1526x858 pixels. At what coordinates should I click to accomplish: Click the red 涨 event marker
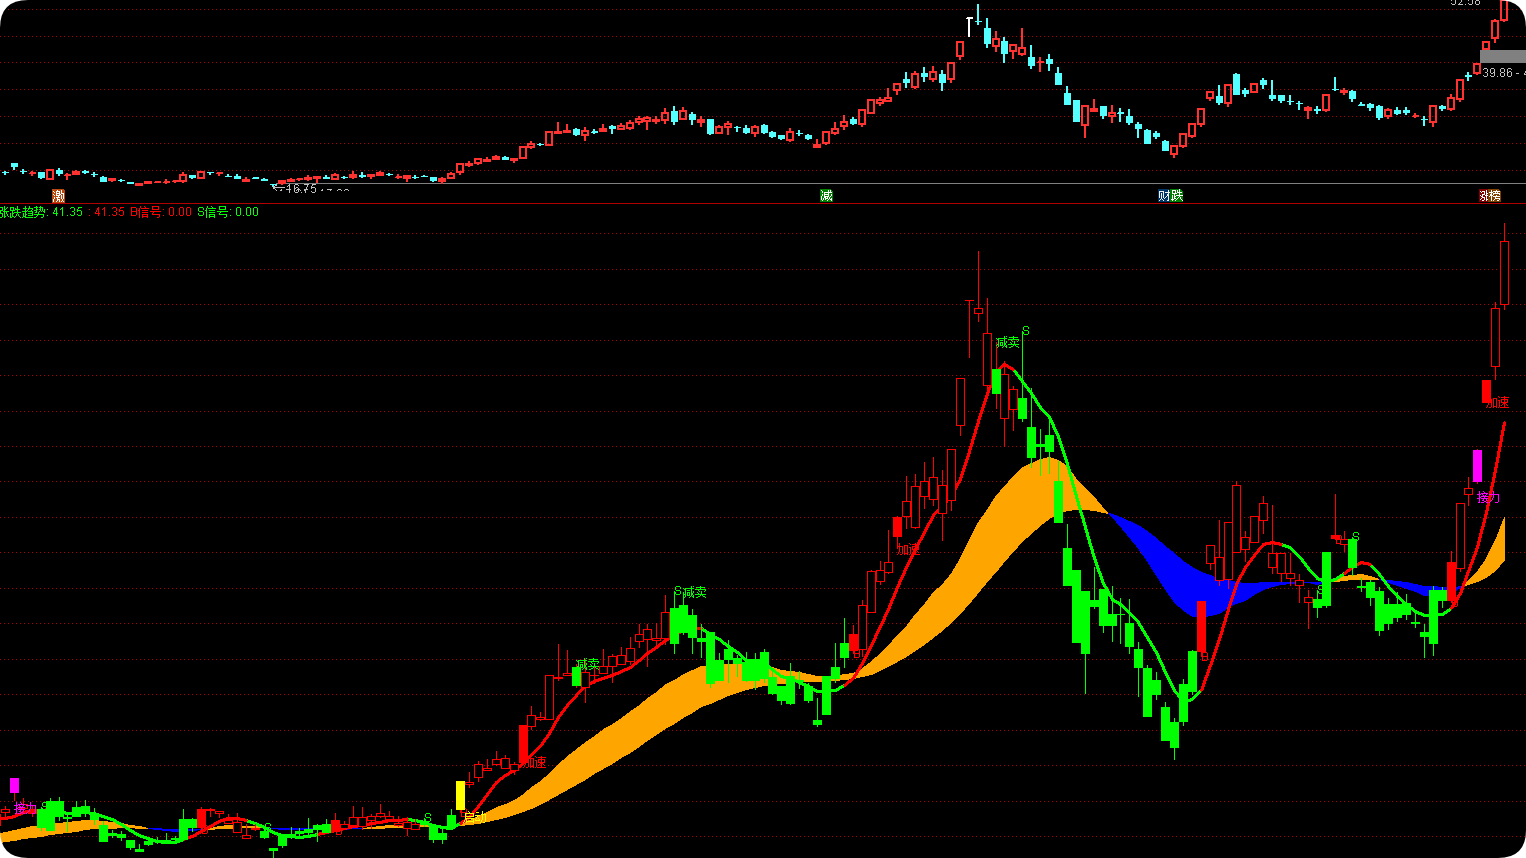(x=1485, y=196)
